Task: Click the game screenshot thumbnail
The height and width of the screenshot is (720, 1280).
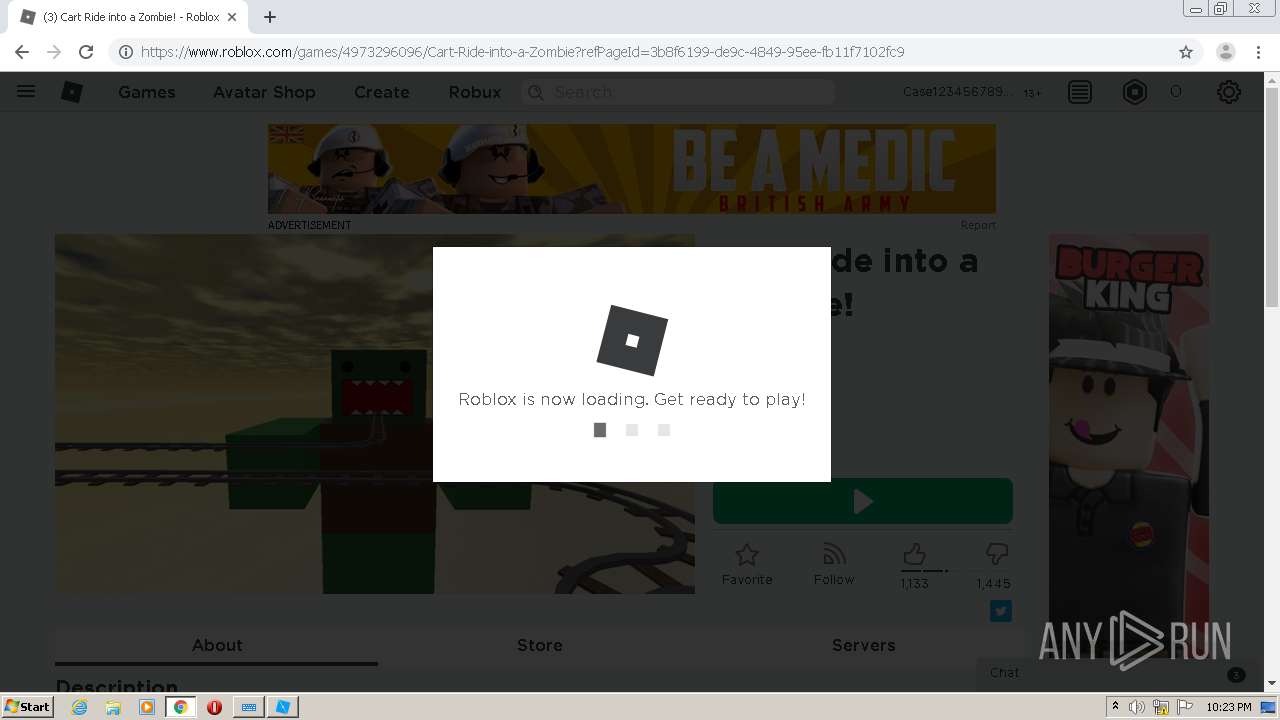Action: [375, 414]
